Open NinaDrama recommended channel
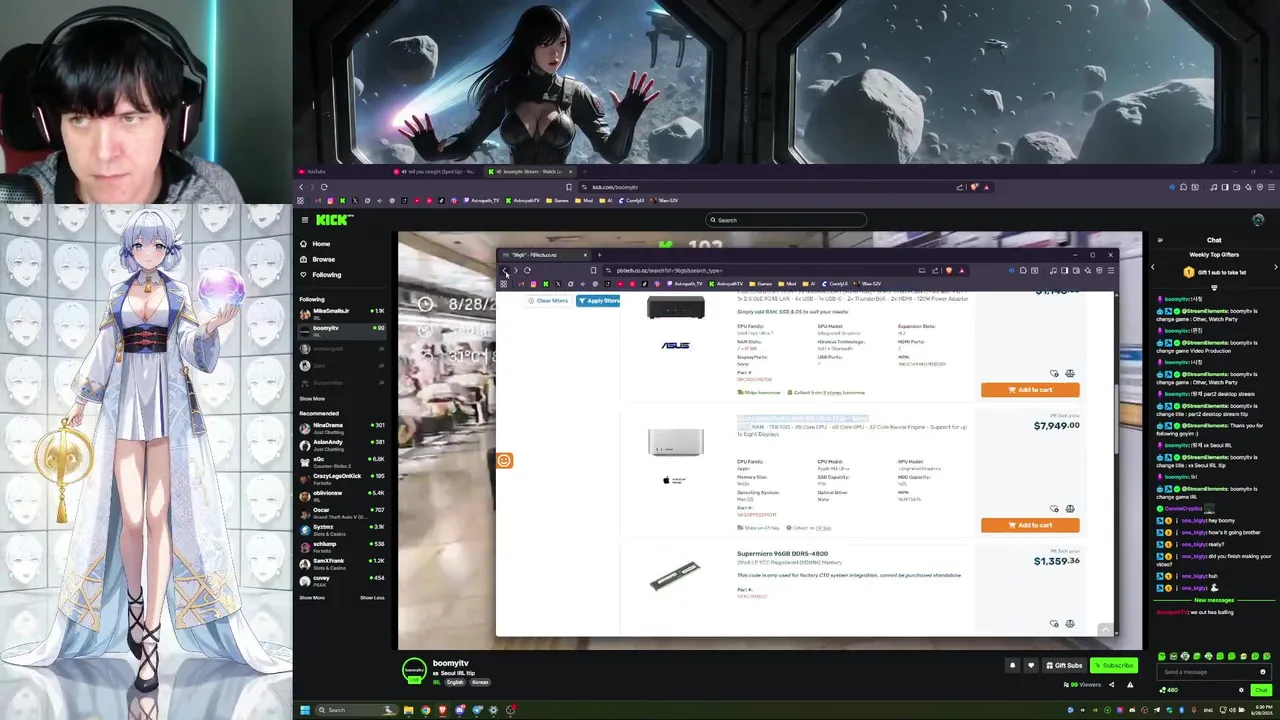The width and height of the screenshot is (1280, 720). [342, 427]
